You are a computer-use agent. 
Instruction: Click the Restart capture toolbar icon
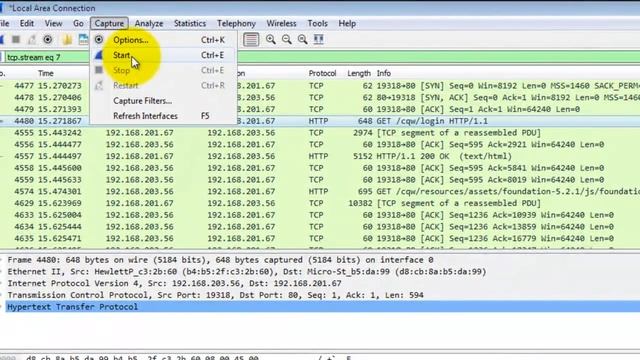pyautogui.click(x=32, y=39)
